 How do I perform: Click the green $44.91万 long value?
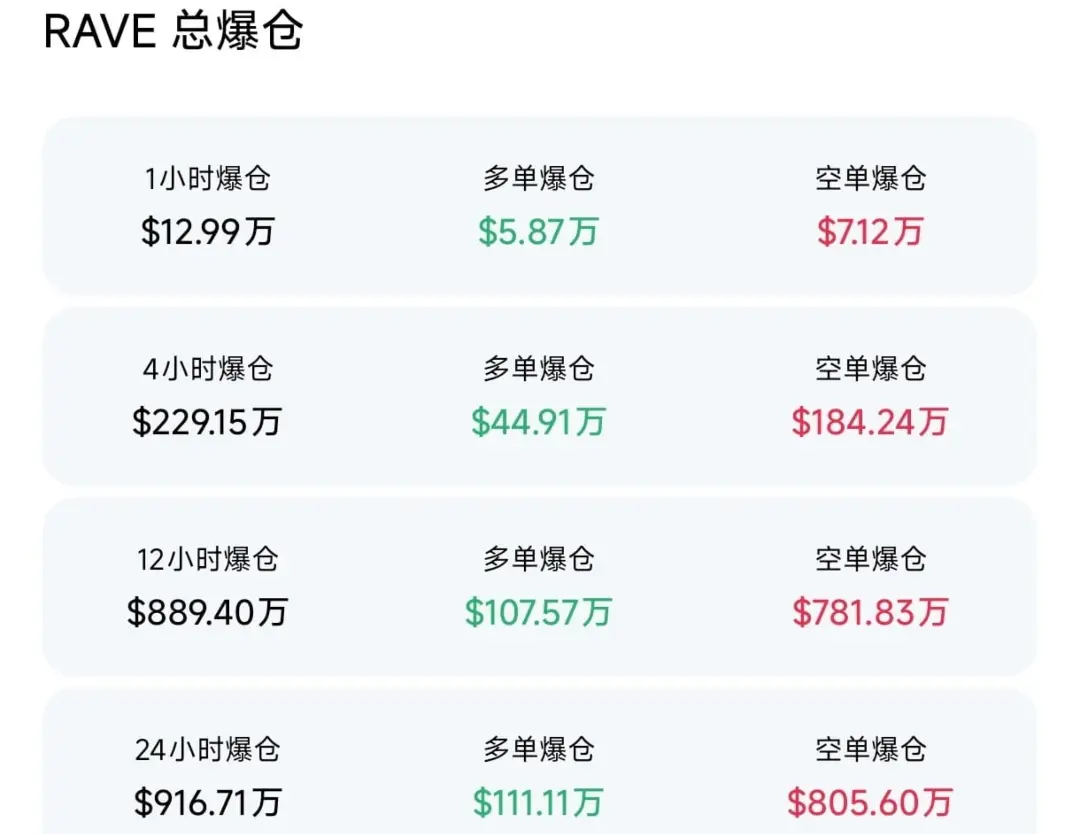[x=538, y=422]
